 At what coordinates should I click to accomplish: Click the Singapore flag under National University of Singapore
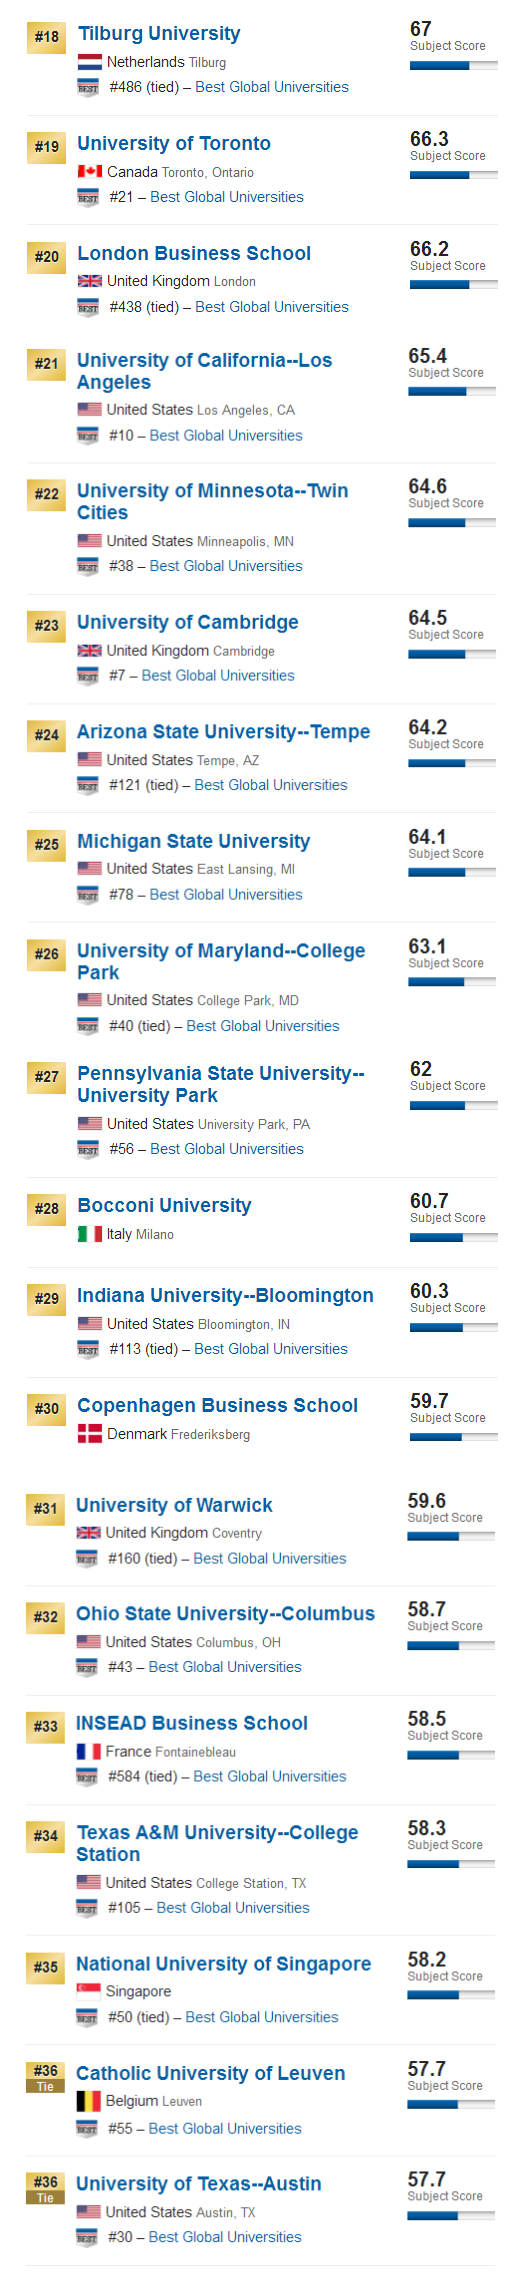[88, 1991]
